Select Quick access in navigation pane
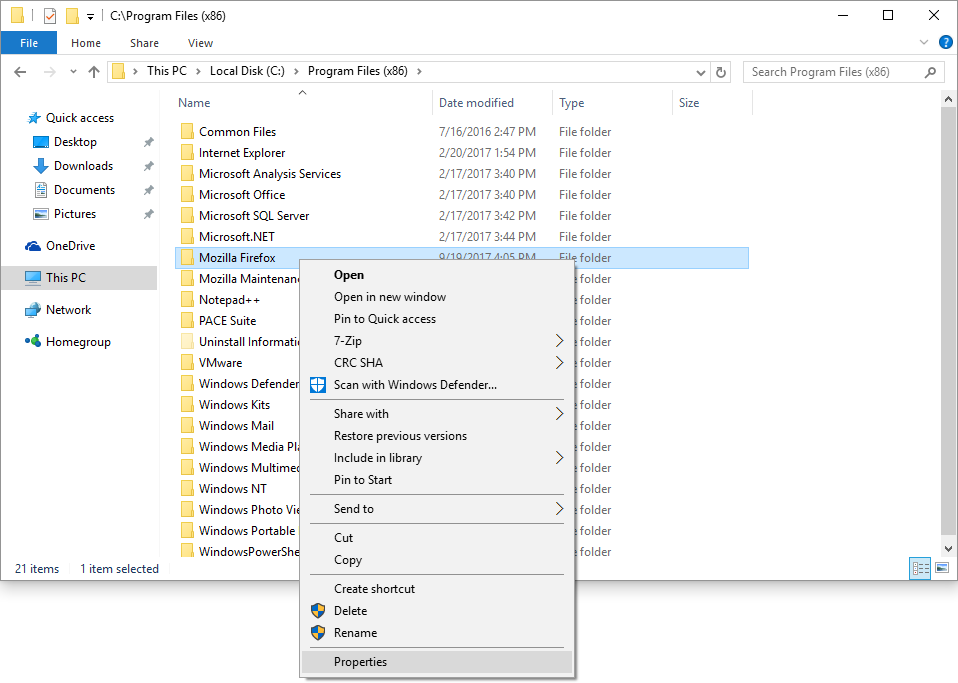958x683 pixels. (79, 118)
